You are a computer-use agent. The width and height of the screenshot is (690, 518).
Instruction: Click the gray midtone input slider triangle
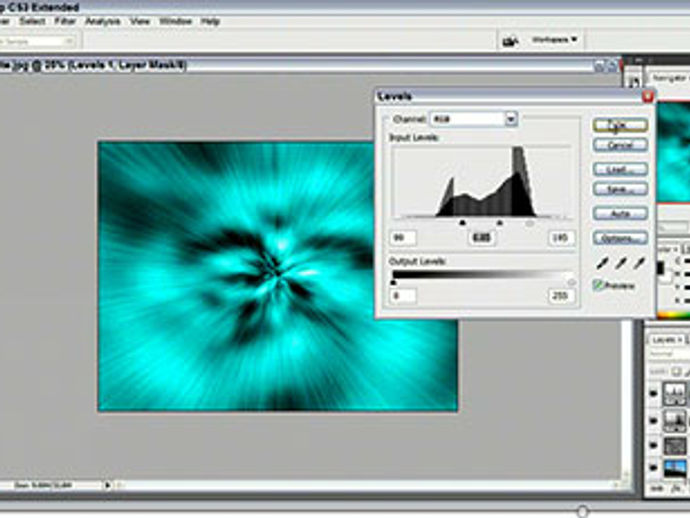(x=499, y=223)
